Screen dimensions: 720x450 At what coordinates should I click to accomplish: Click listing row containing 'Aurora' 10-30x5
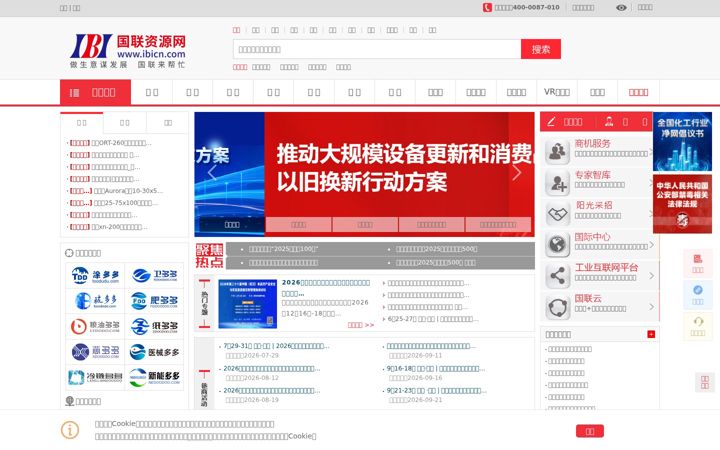pos(116,191)
